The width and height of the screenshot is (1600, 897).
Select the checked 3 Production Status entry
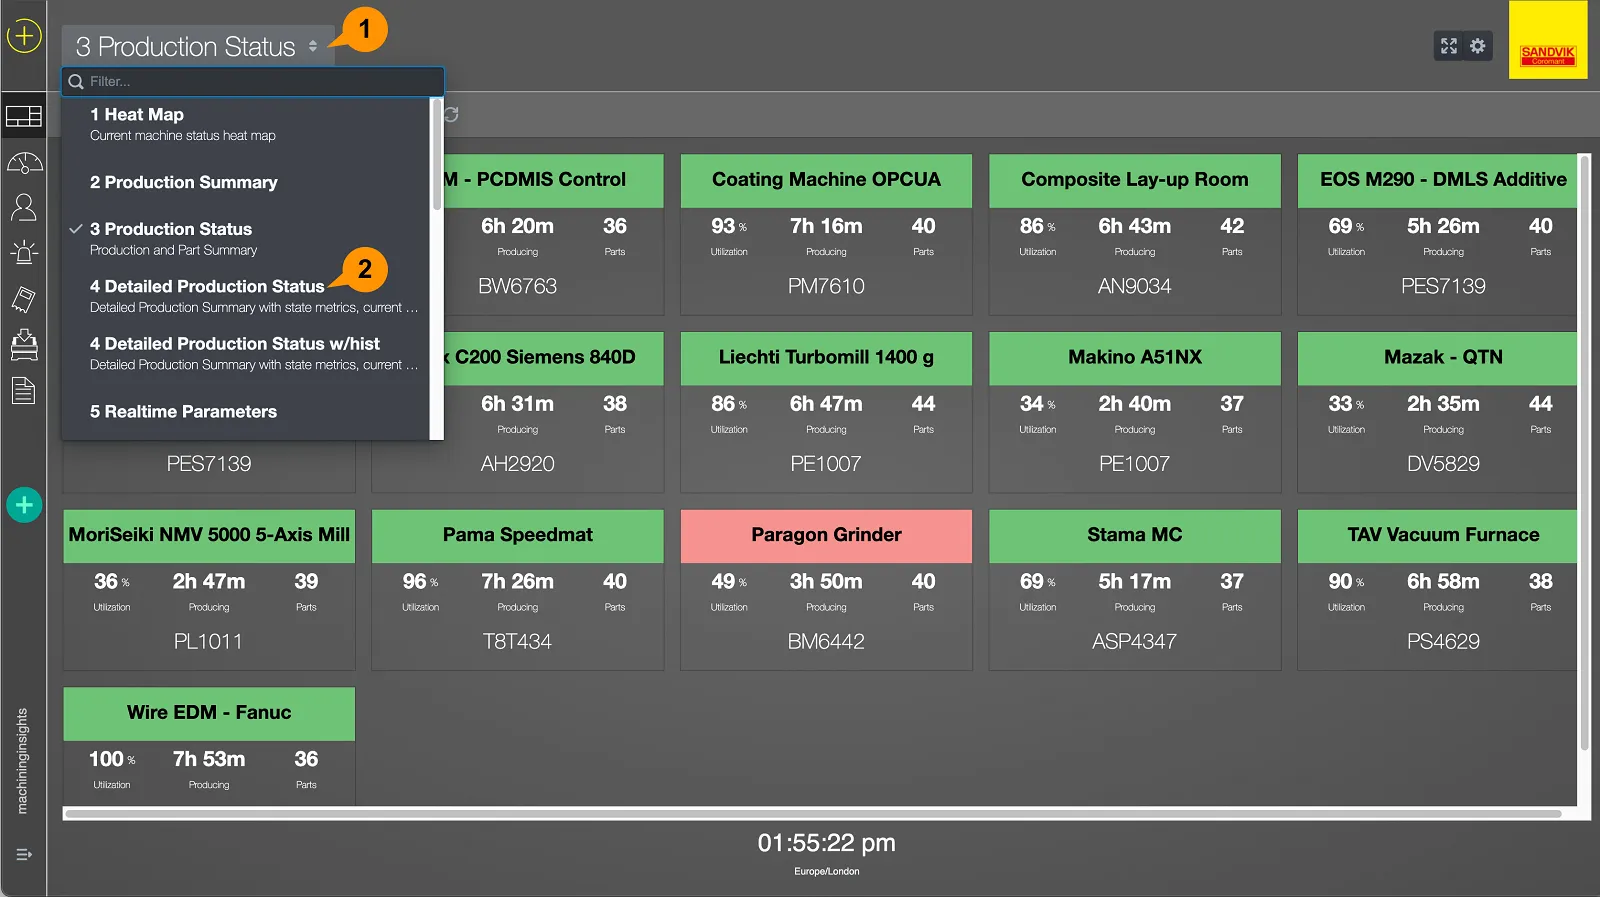246,238
